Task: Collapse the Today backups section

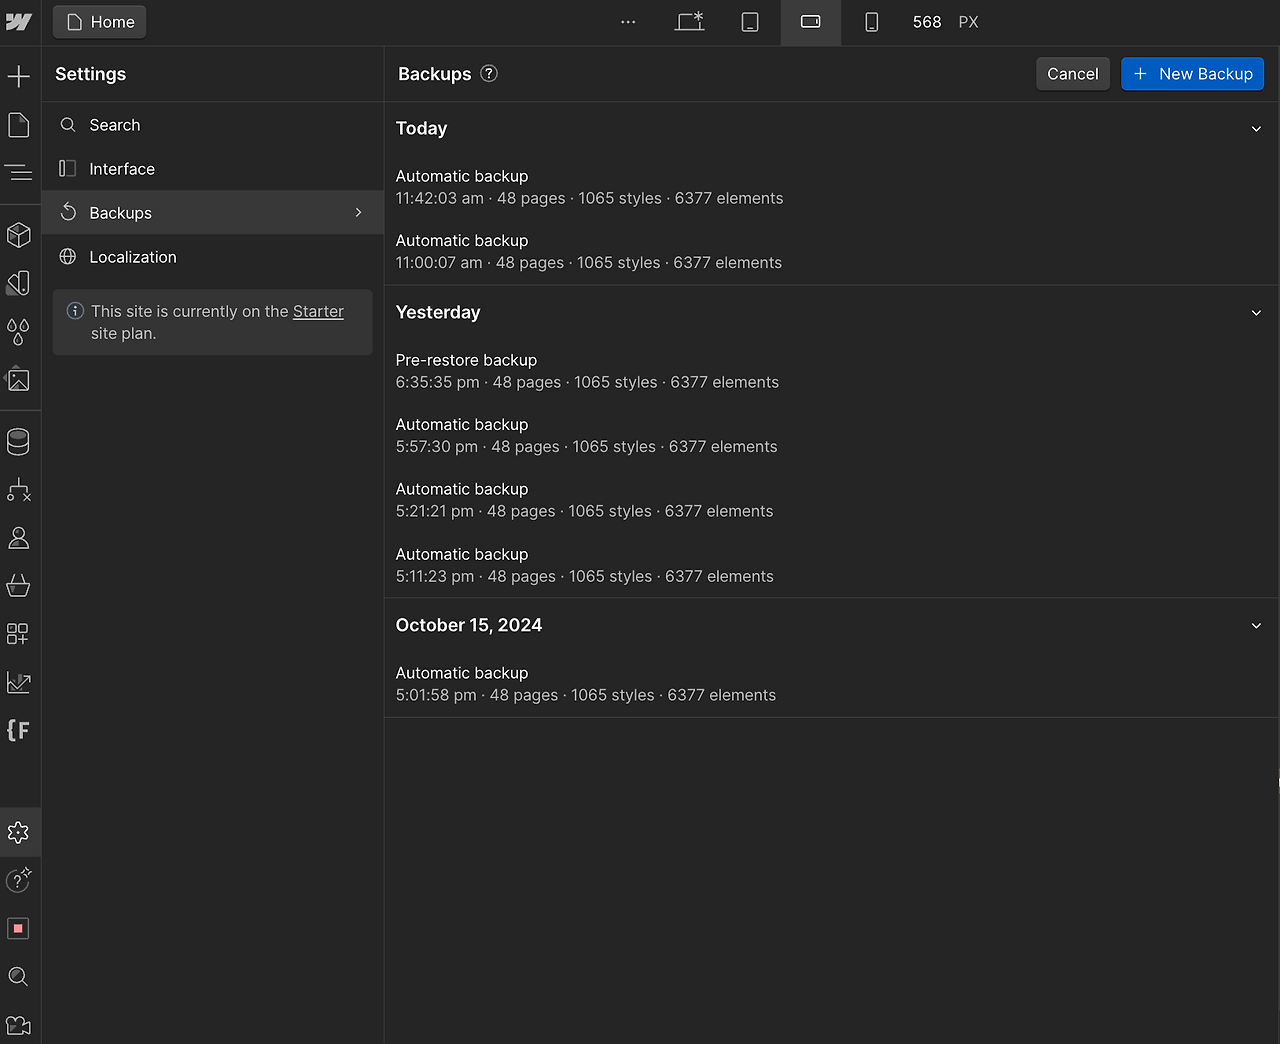Action: (1256, 129)
